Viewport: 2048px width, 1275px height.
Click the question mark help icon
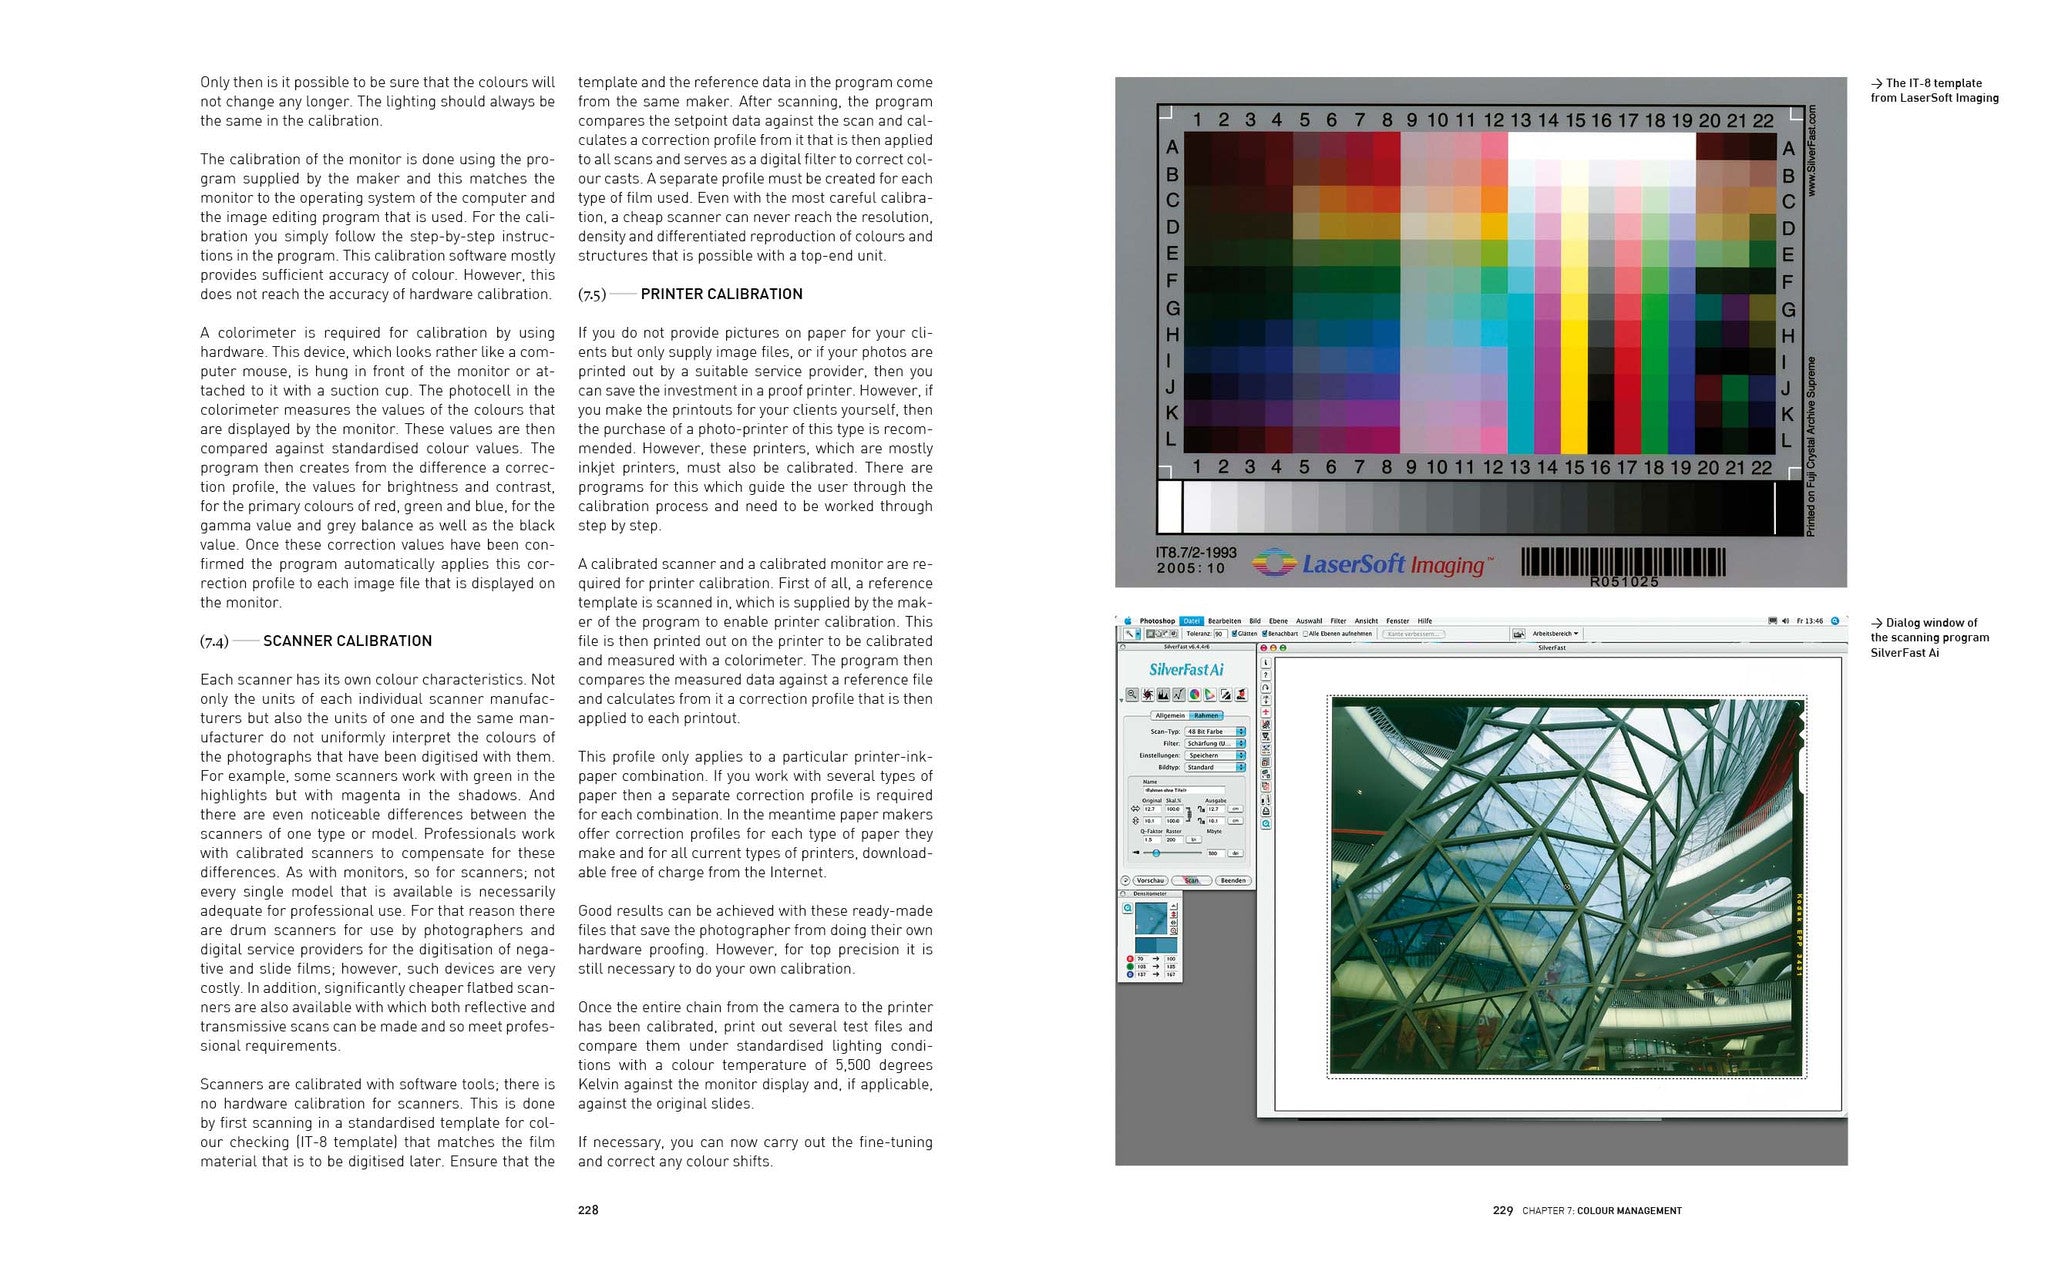[x=1266, y=675]
